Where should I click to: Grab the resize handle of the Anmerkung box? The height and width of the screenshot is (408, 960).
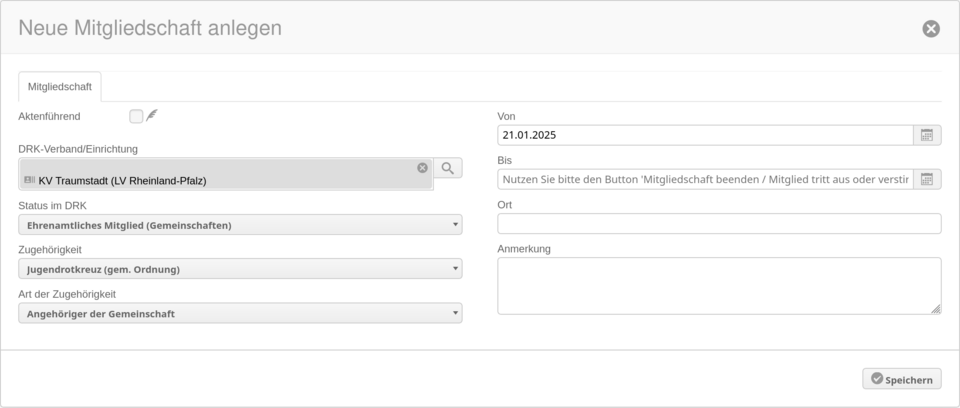coord(936,309)
